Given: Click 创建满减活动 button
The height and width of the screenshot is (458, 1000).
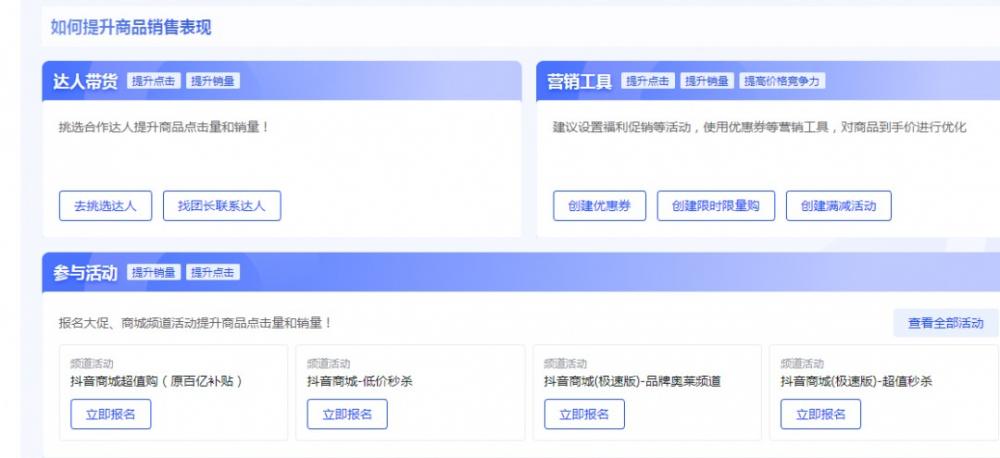Looking at the screenshot, I should pos(839,206).
